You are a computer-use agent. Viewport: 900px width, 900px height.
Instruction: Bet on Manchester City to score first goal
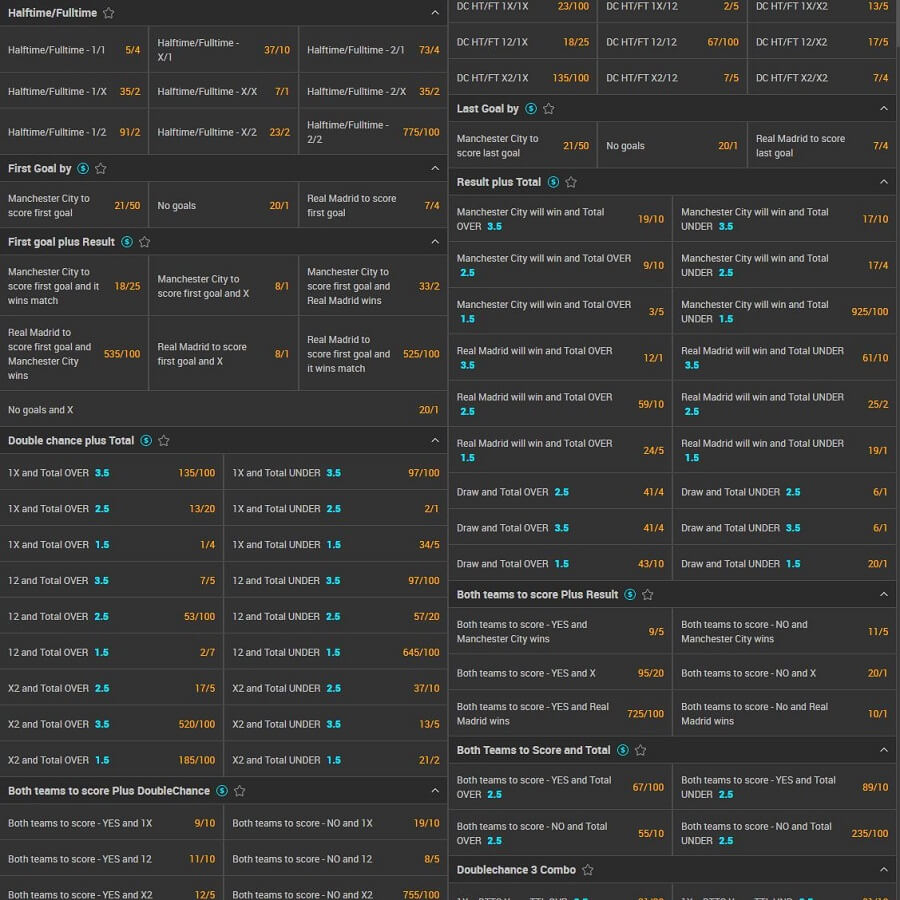pyautogui.click(x=74, y=205)
